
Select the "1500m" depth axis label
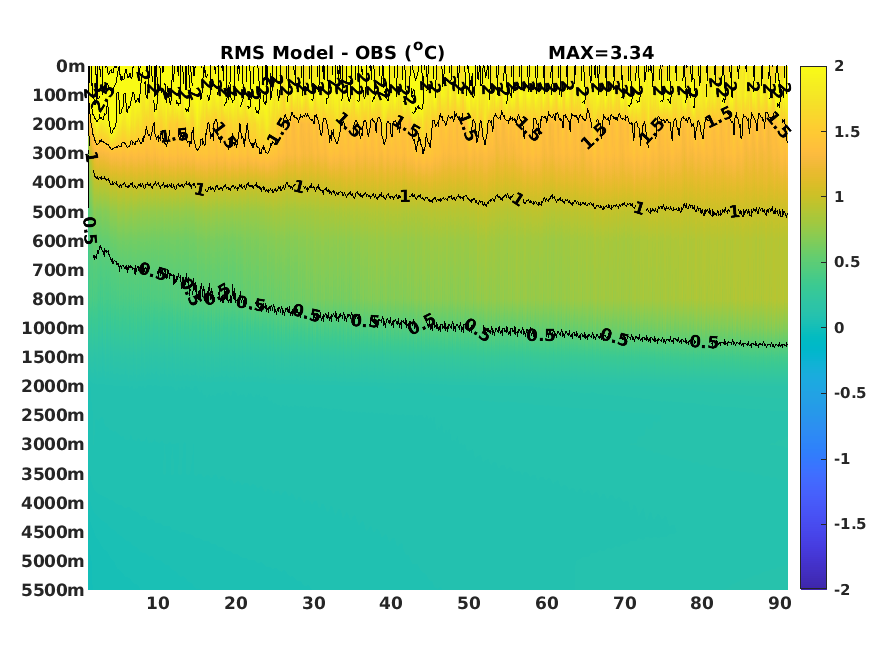pyautogui.click(x=53, y=358)
